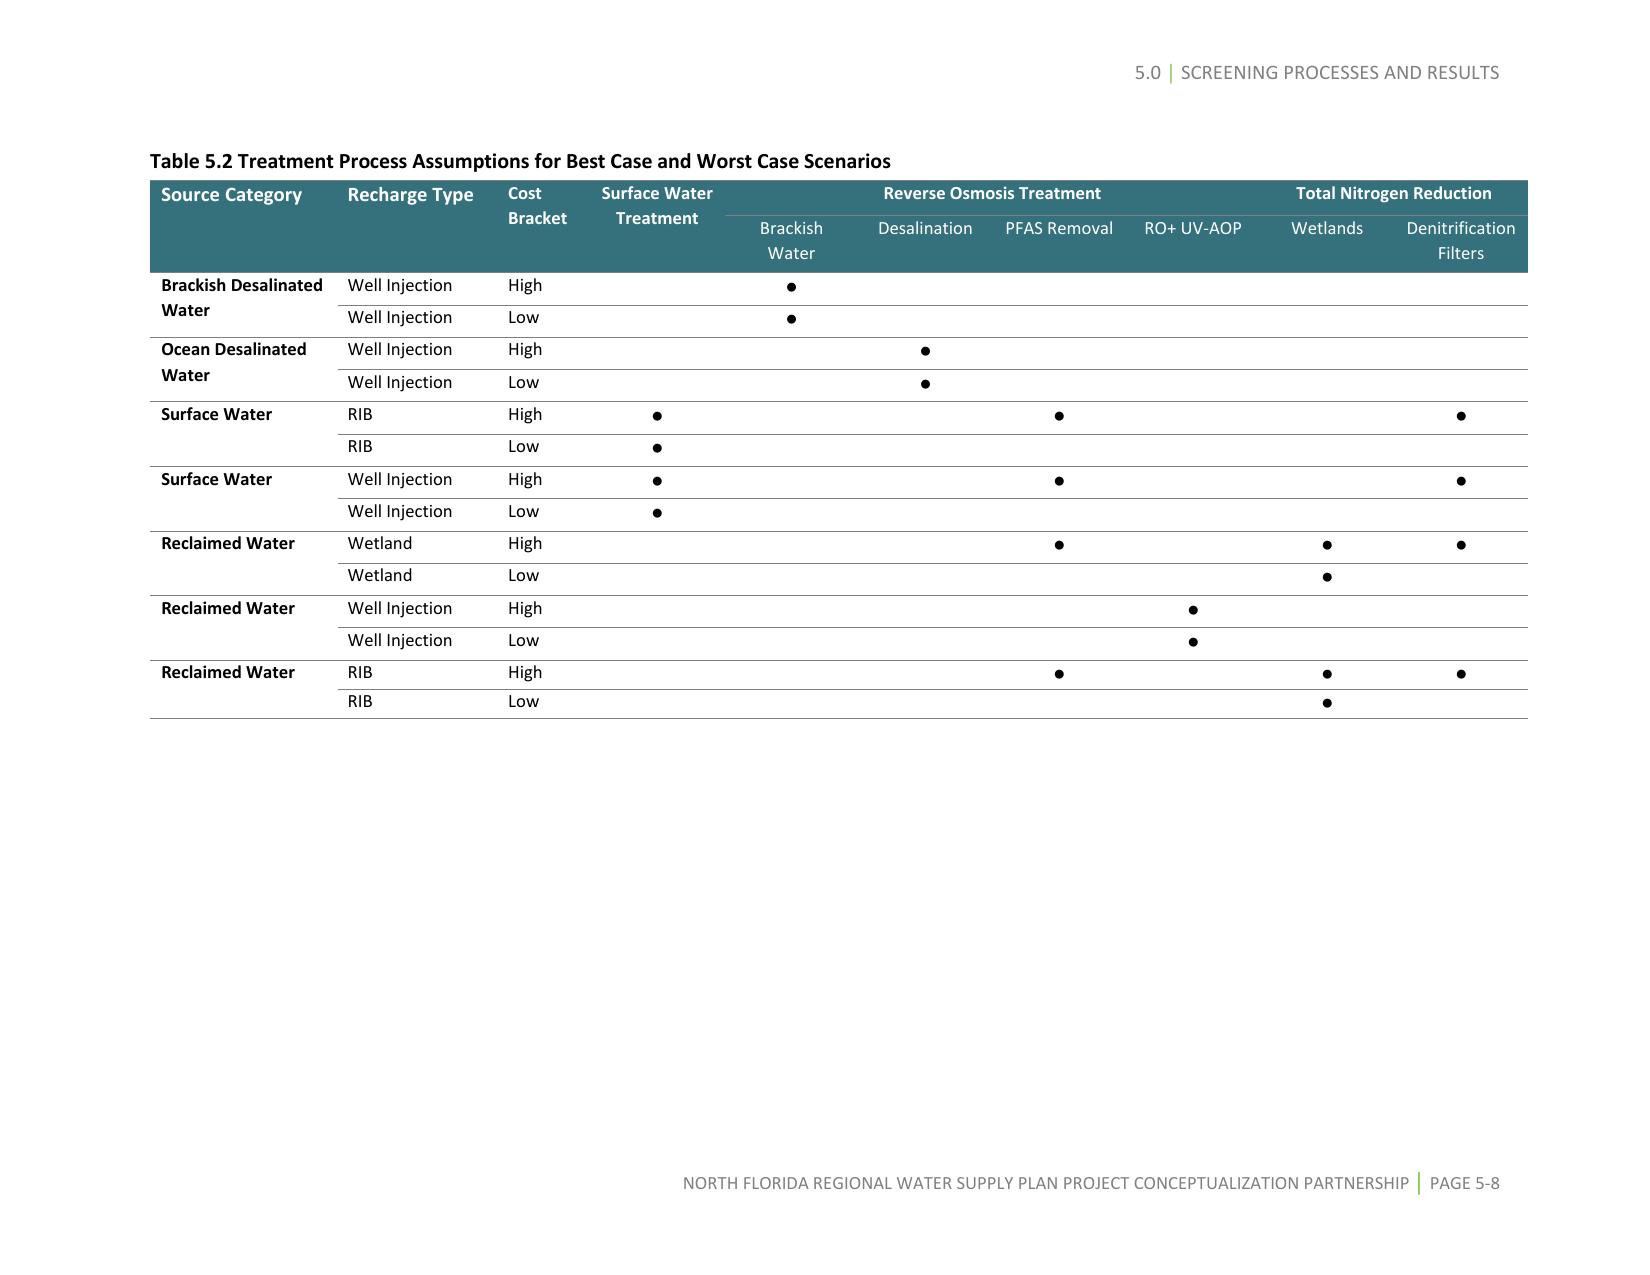Viewport: 1650px width, 1275px height.
Task: Select the Brackish Desalinated Water row label
Action: (241, 297)
